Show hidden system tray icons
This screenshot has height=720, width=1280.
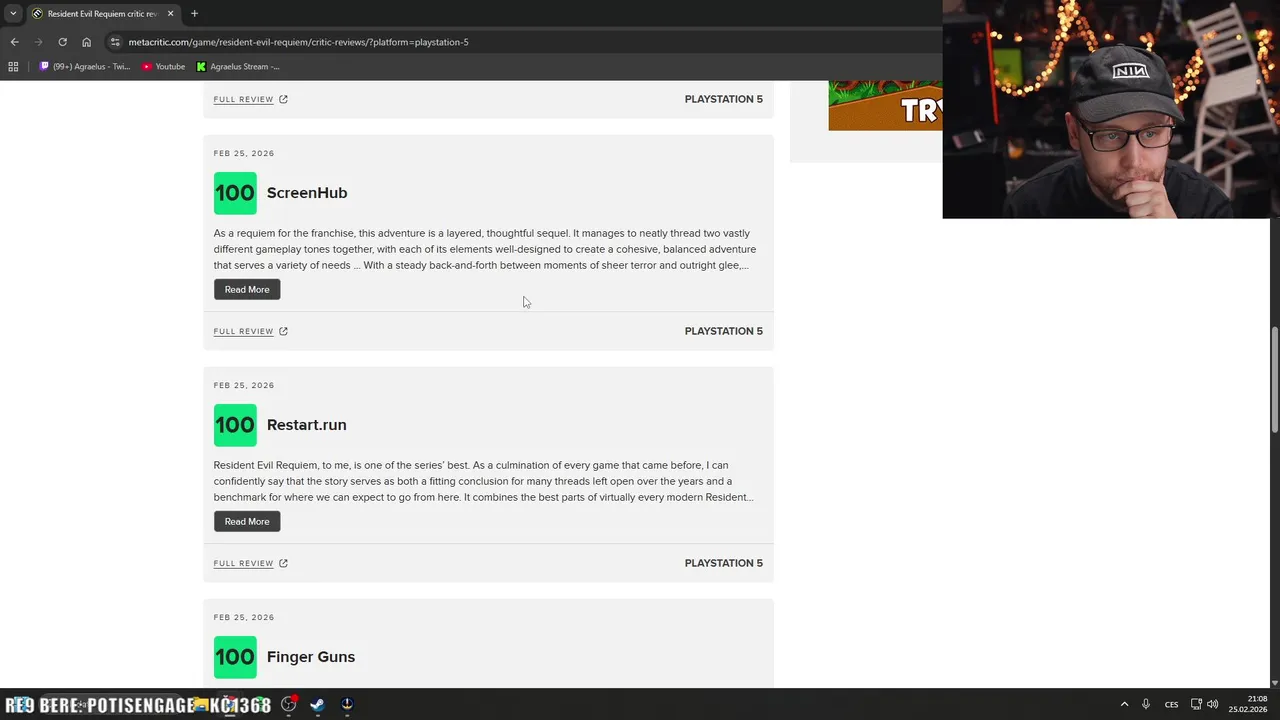[x=1124, y=704]
